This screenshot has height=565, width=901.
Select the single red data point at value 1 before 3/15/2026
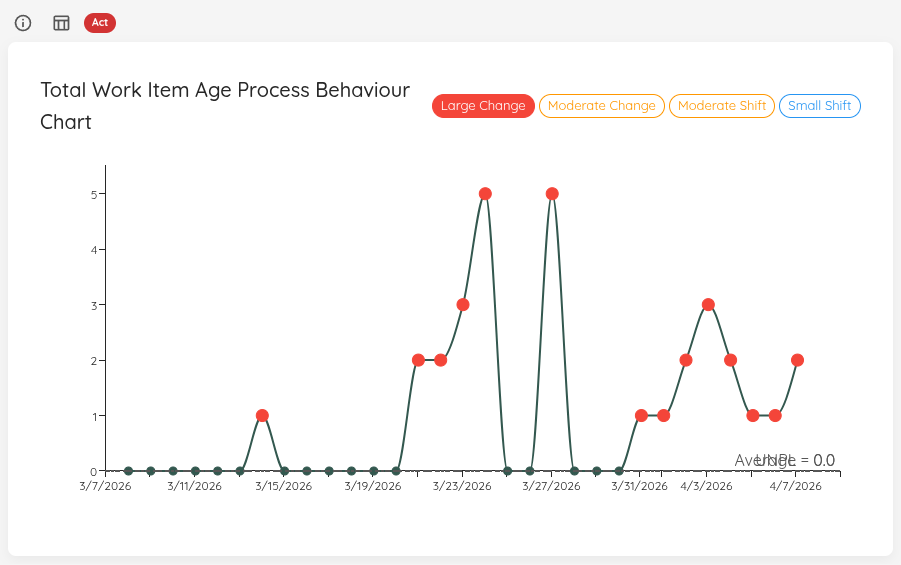pos(262,416)
